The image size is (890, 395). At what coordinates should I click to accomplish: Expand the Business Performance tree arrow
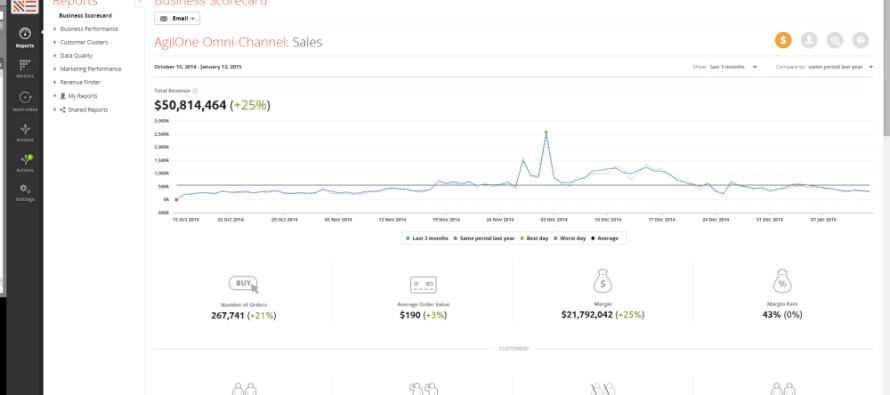[x=54, y=28]
